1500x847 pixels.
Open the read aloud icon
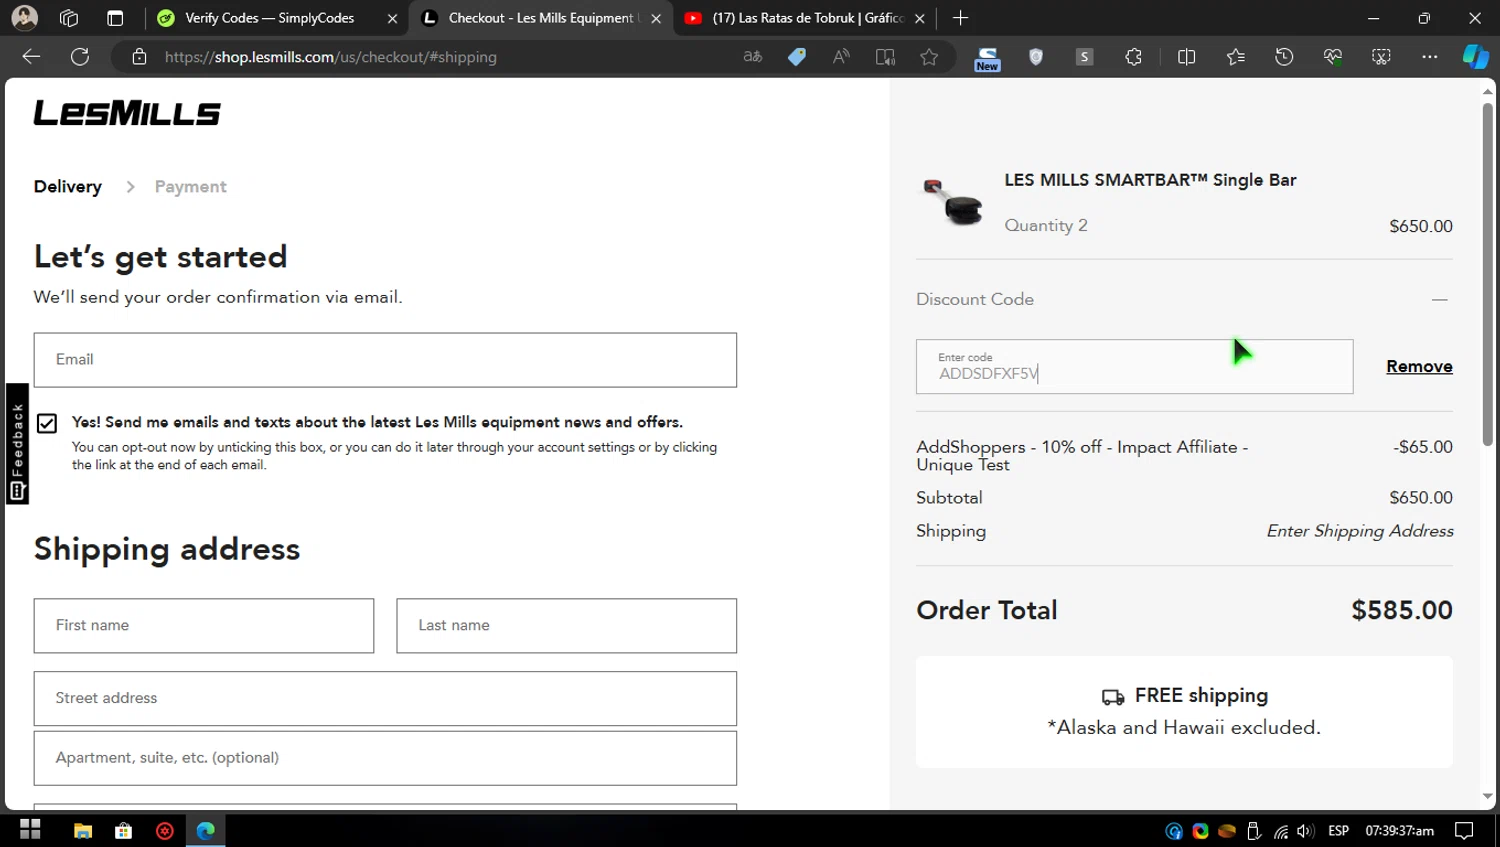pos(841,57)
